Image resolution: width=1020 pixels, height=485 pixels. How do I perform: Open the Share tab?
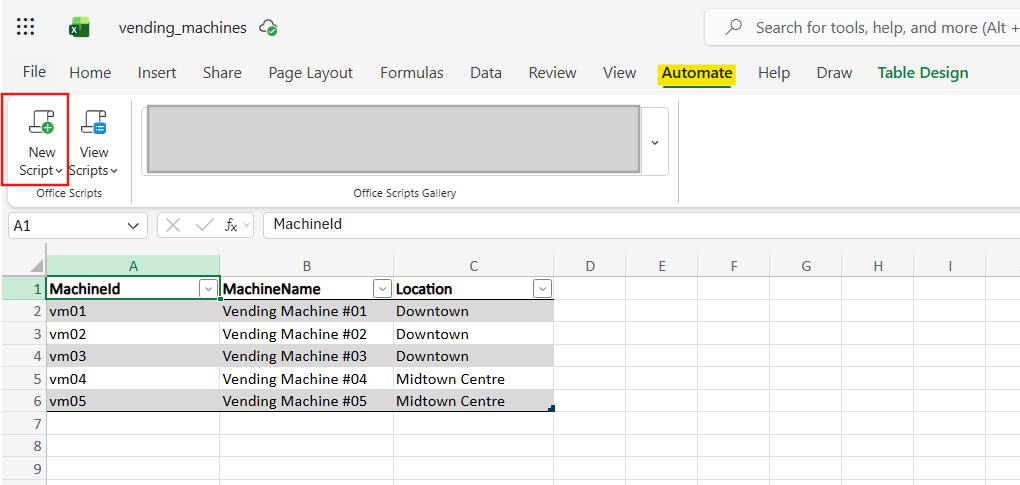click(222, 73)
